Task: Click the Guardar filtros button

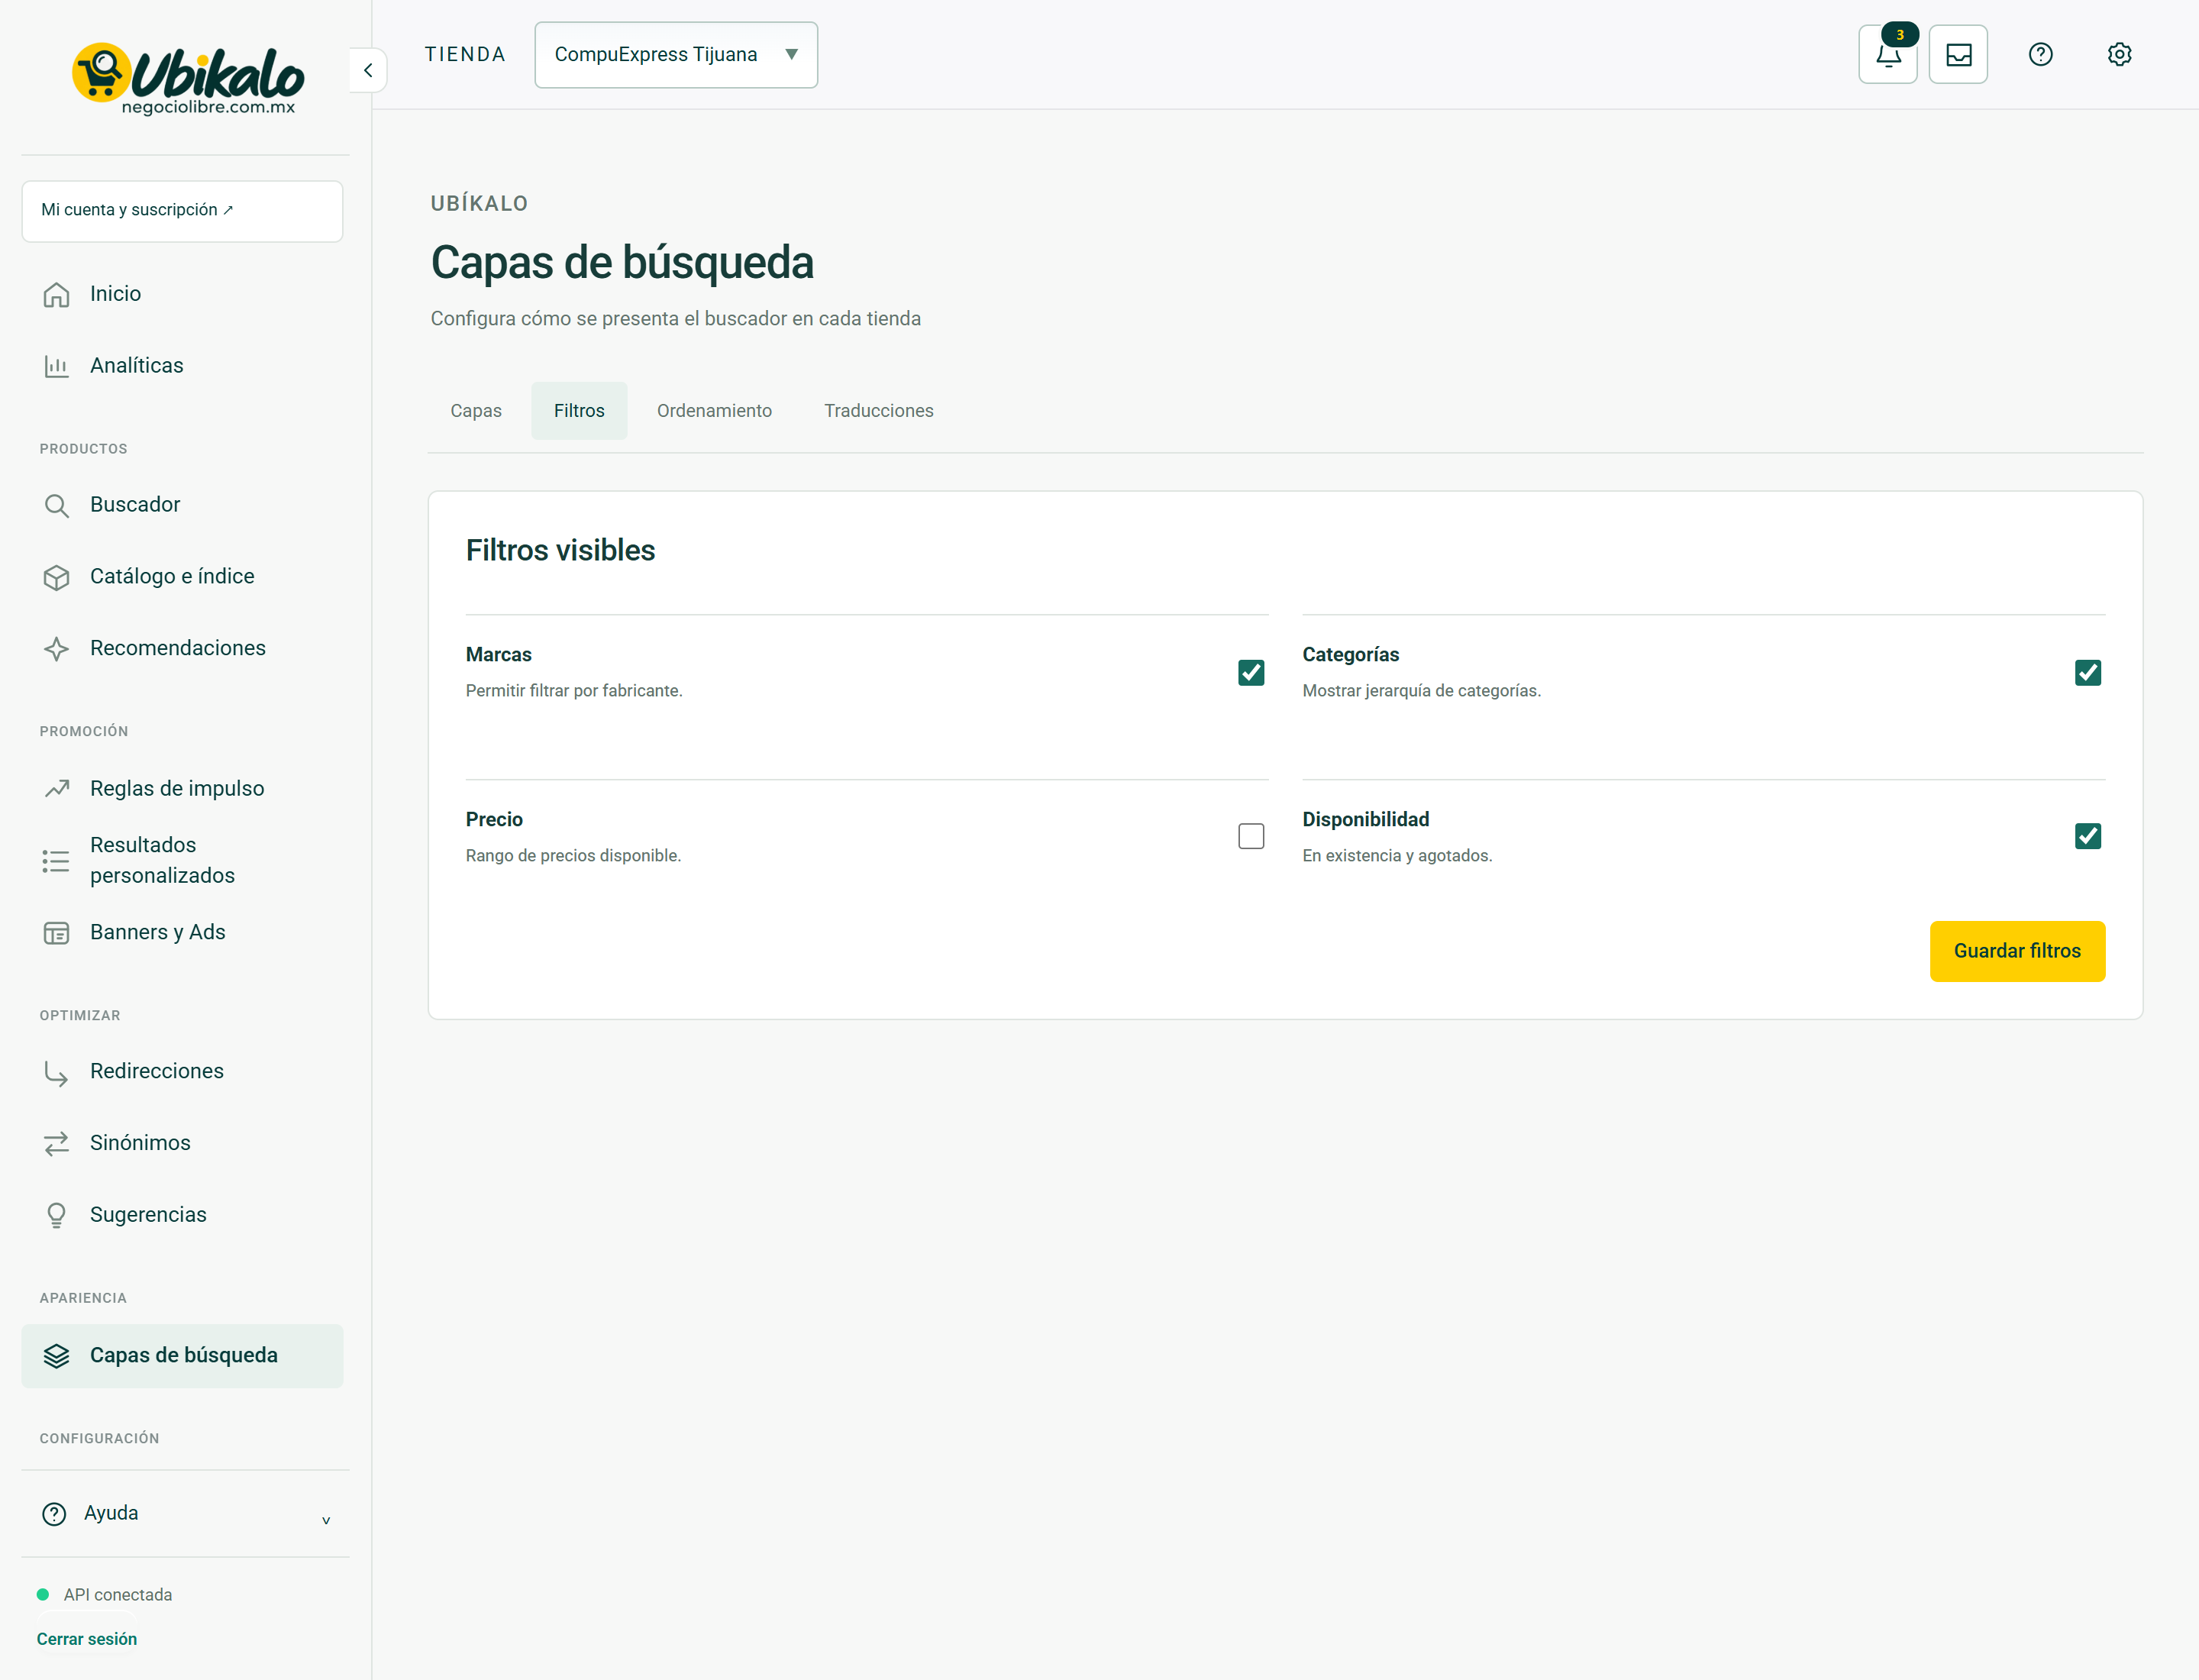Action: [2017, 951]
